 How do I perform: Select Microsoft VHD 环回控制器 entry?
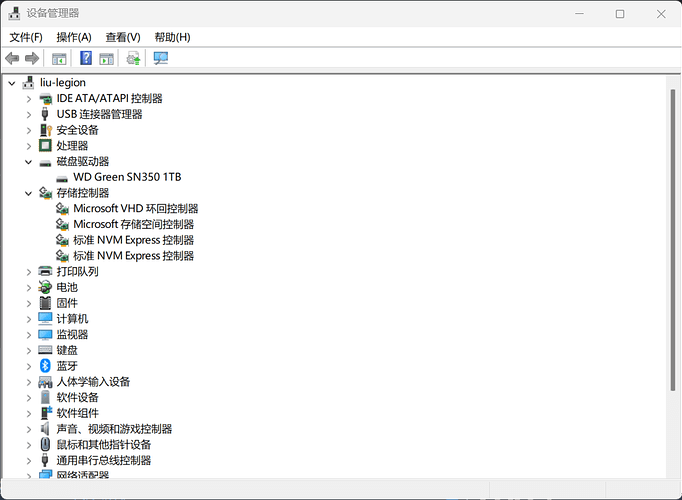point(136,209)
